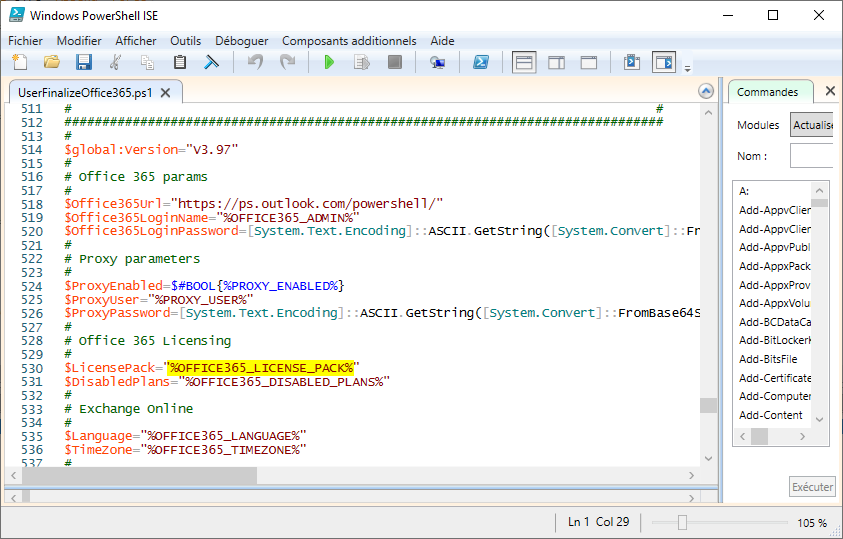Click the Stop operation square icon
Screen dimensions: 843x539
pos(395,62)
